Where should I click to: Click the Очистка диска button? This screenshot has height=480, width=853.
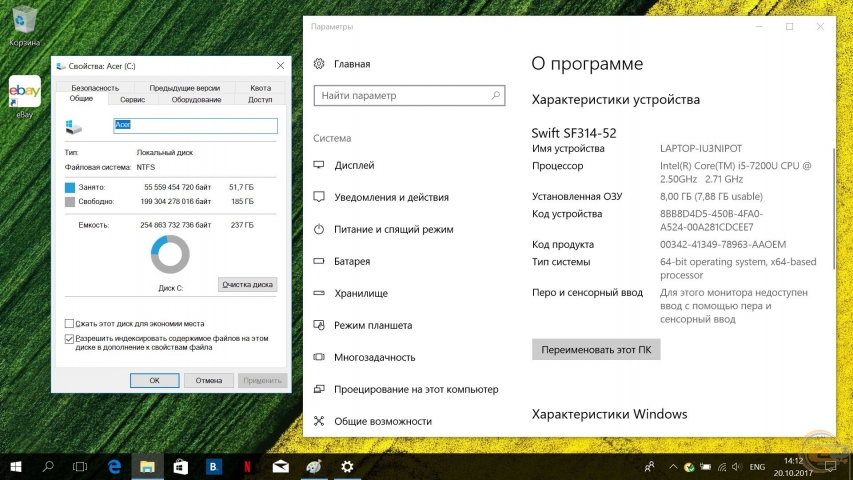click(248, 284)
